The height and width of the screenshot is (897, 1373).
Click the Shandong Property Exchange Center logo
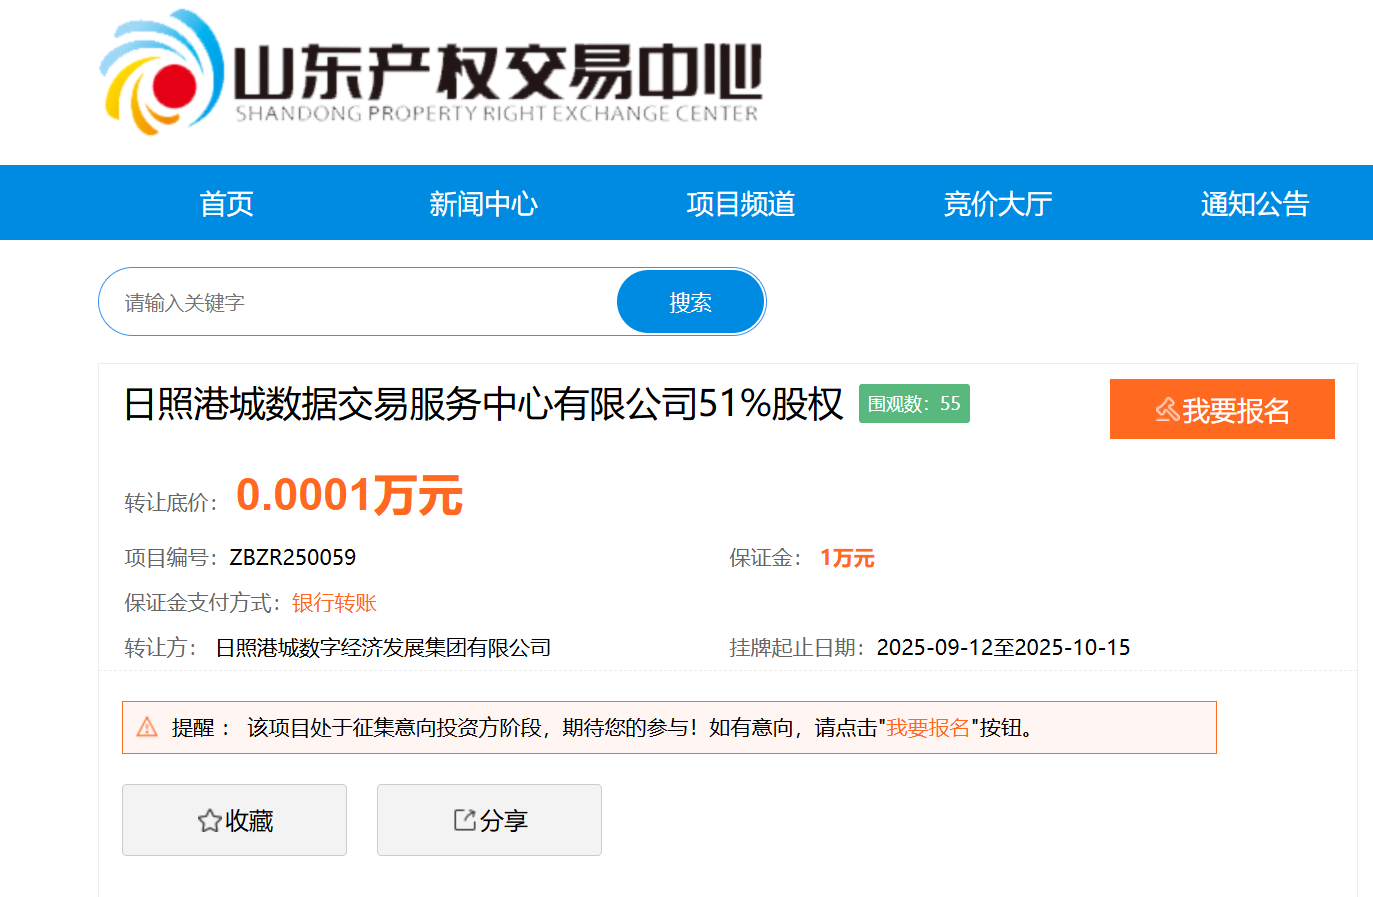coord(431,73)
